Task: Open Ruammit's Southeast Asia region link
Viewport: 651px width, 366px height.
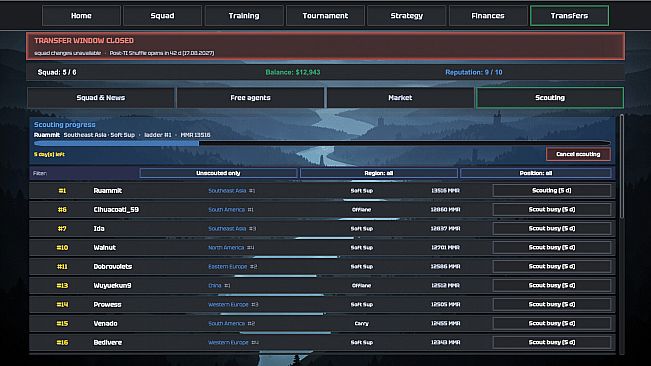Action: point(227,190)
